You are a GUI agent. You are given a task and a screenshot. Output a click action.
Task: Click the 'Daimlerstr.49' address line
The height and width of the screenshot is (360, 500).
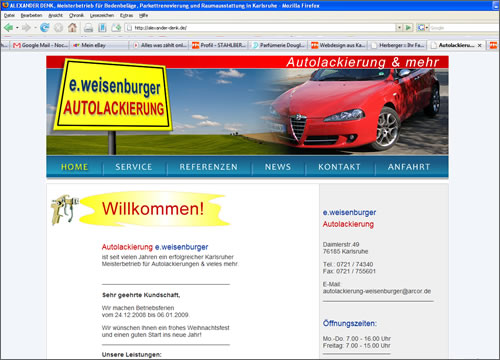(341, 244)
